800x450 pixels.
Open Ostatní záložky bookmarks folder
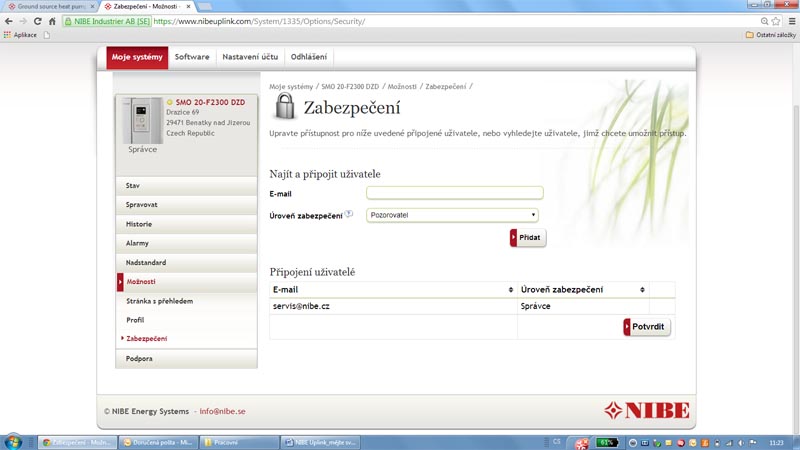770,35
